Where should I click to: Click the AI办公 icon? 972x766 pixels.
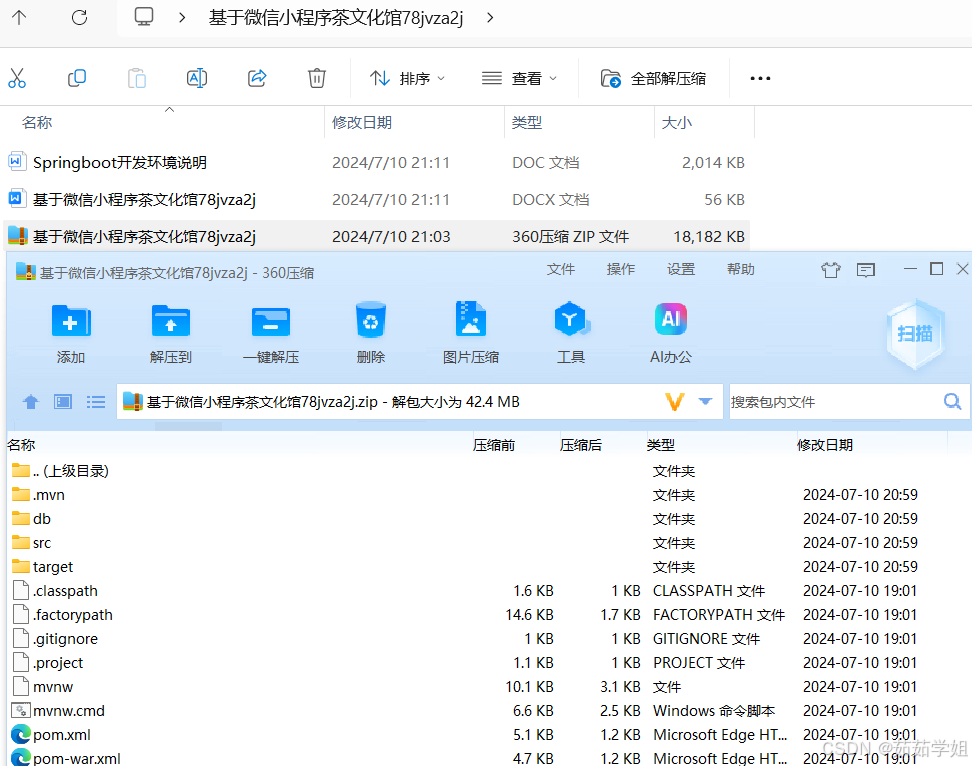pos(671,319)
